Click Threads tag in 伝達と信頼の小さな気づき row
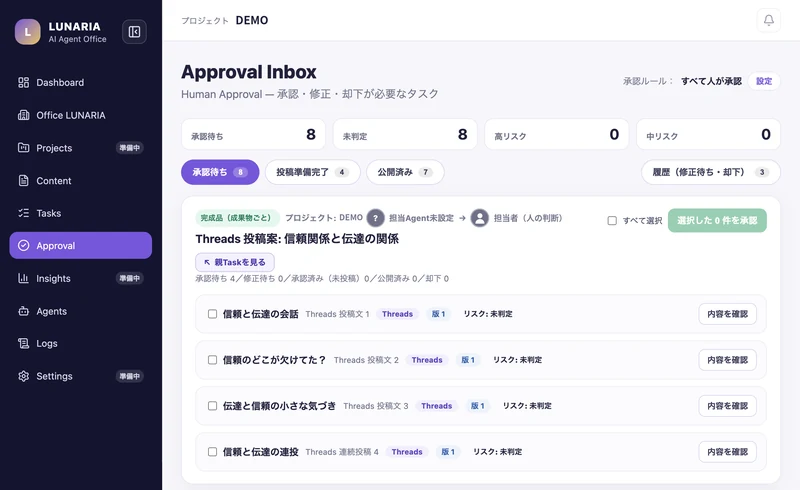 click(437, 406)
